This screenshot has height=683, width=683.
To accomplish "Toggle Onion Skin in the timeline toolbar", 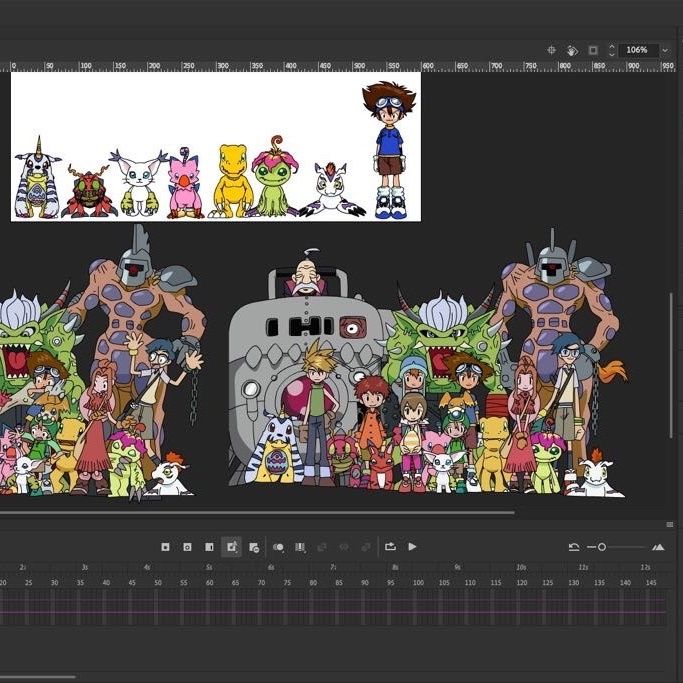I will pyautogui.click(x=278, y=547).
